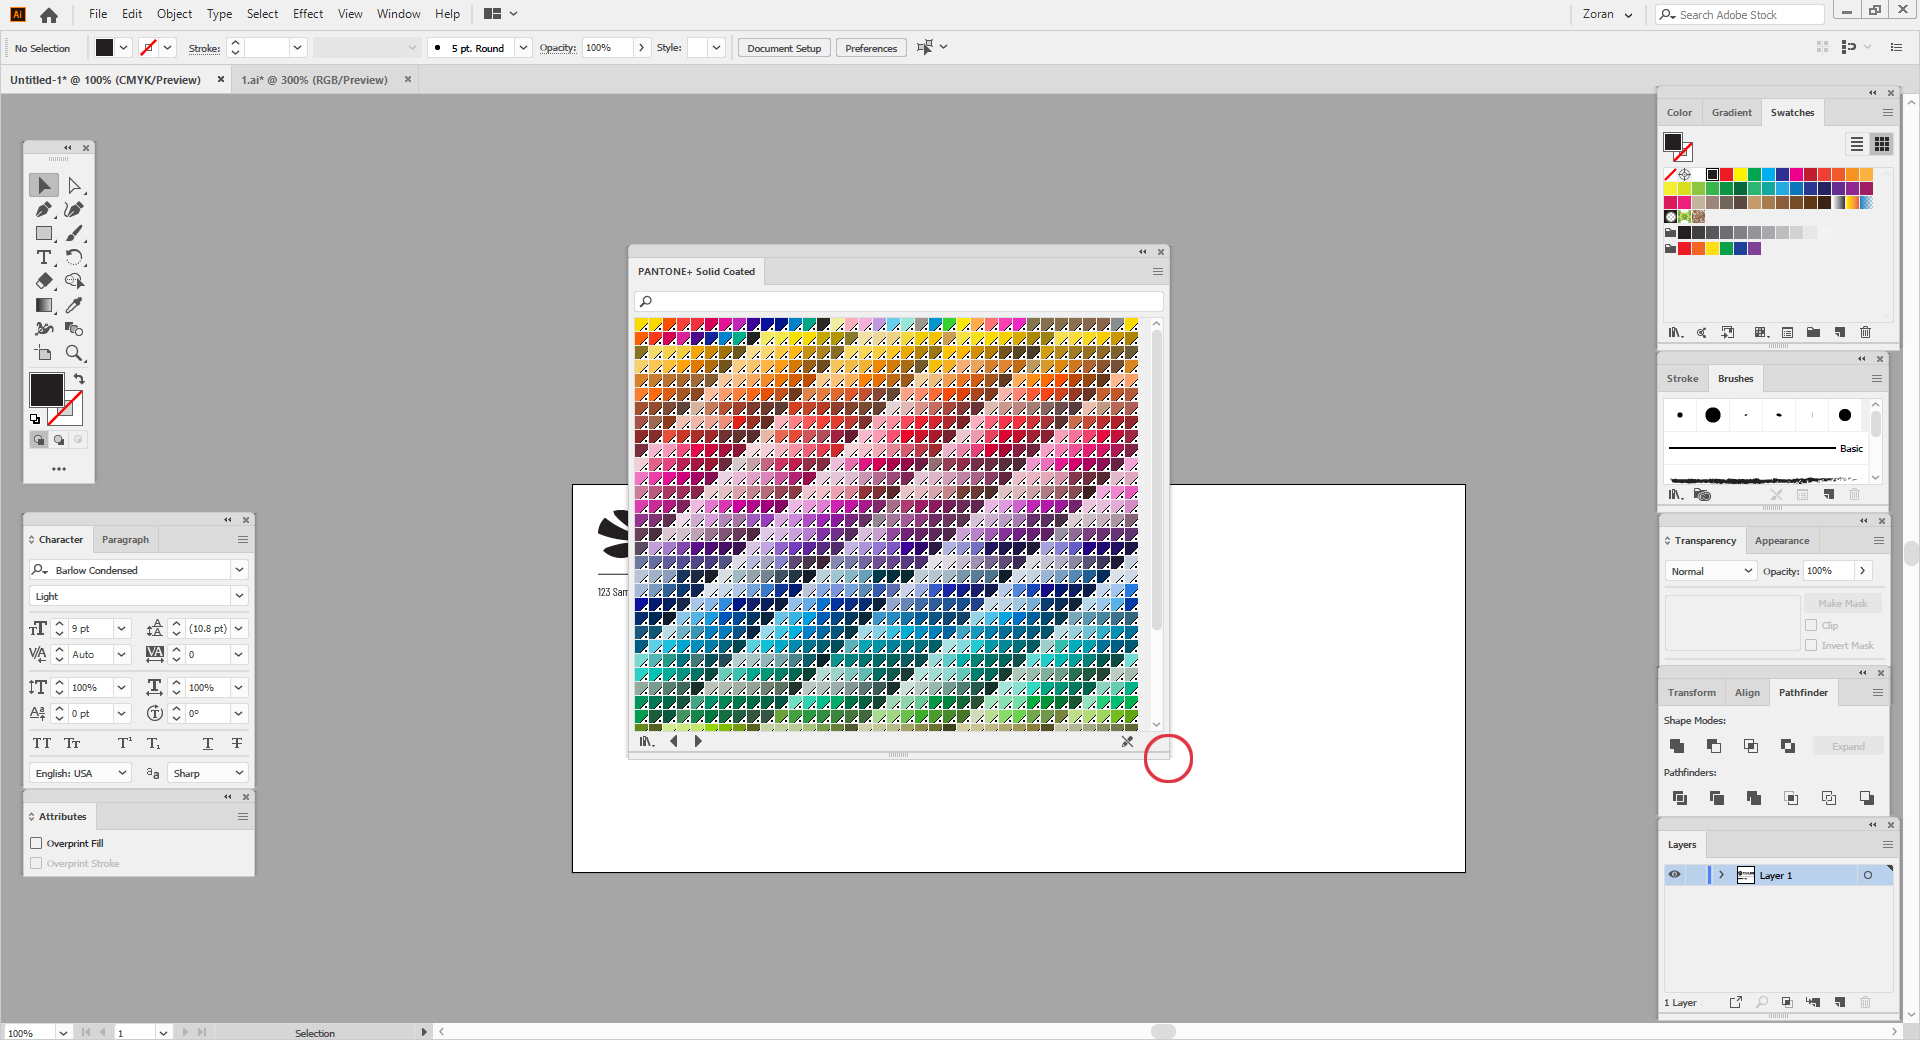Toggle Strikethrough text style
This screenshot has width=1920, height=1040.
tap(237, 743)
